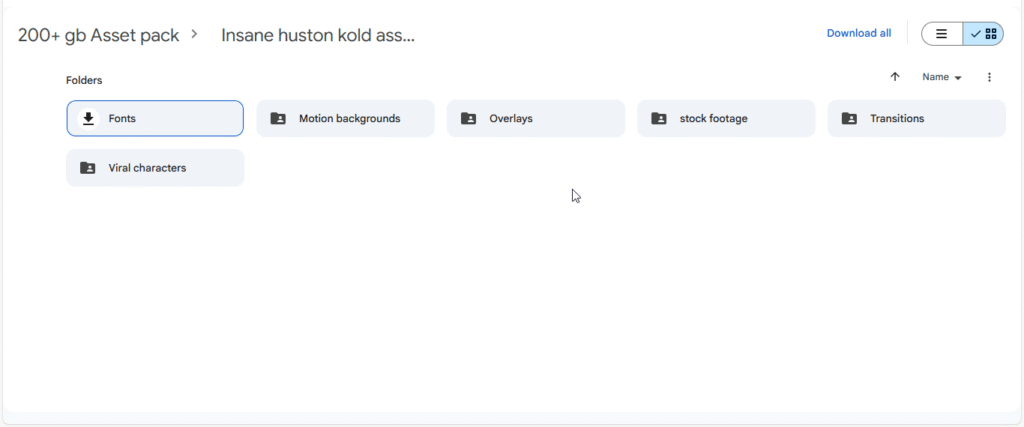This screenshot has width=1024, height=427.
Task: Click the Overlays shared folder icon
Action: pos(468,118)
